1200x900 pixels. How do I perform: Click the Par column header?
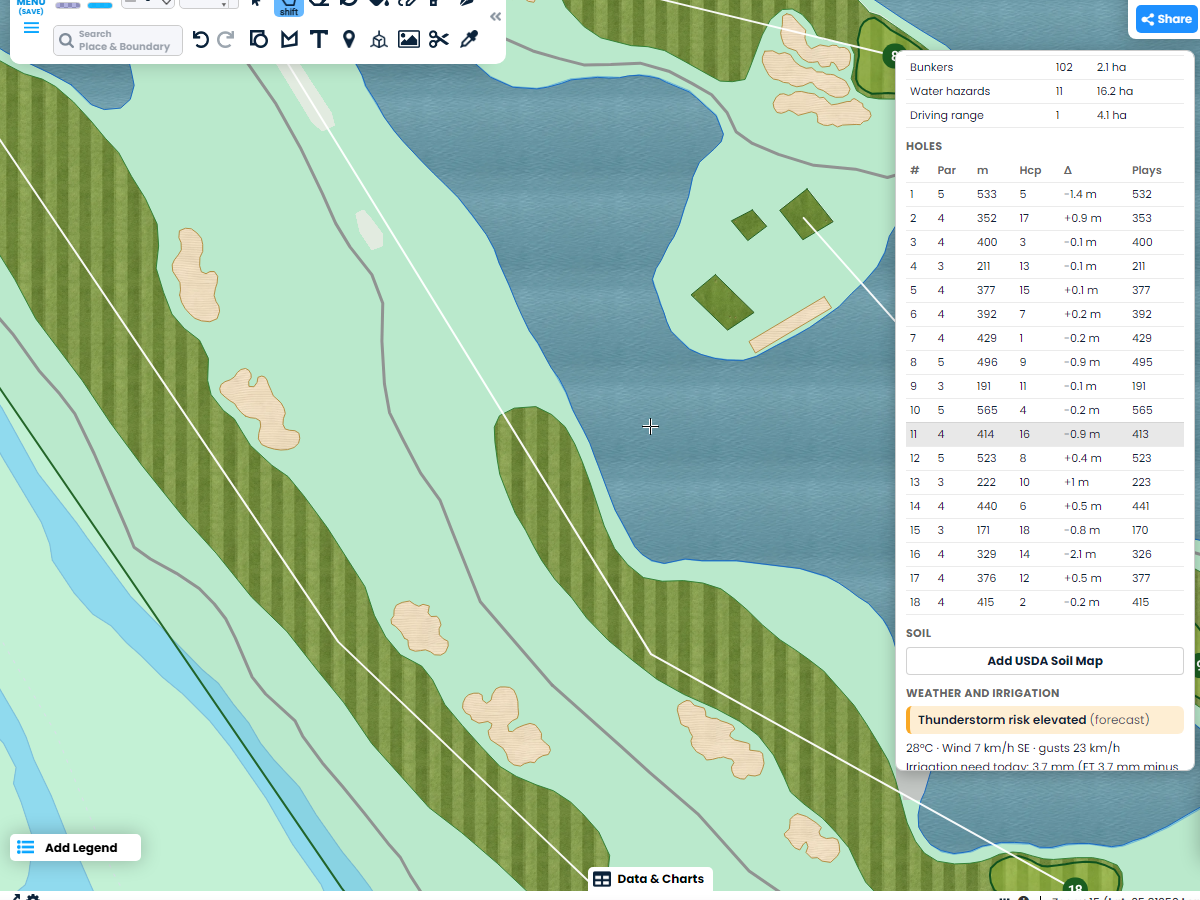click(x=946, y=170)
